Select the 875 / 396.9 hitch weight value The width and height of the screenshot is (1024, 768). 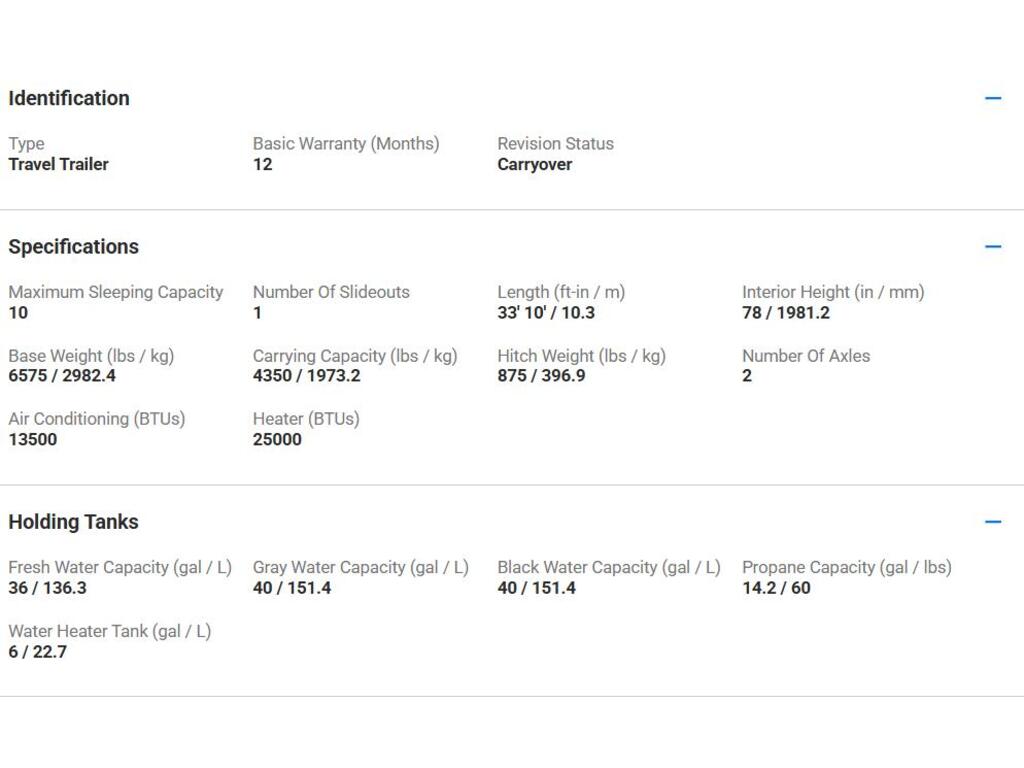pyautogui.click(x=541, y=376)
